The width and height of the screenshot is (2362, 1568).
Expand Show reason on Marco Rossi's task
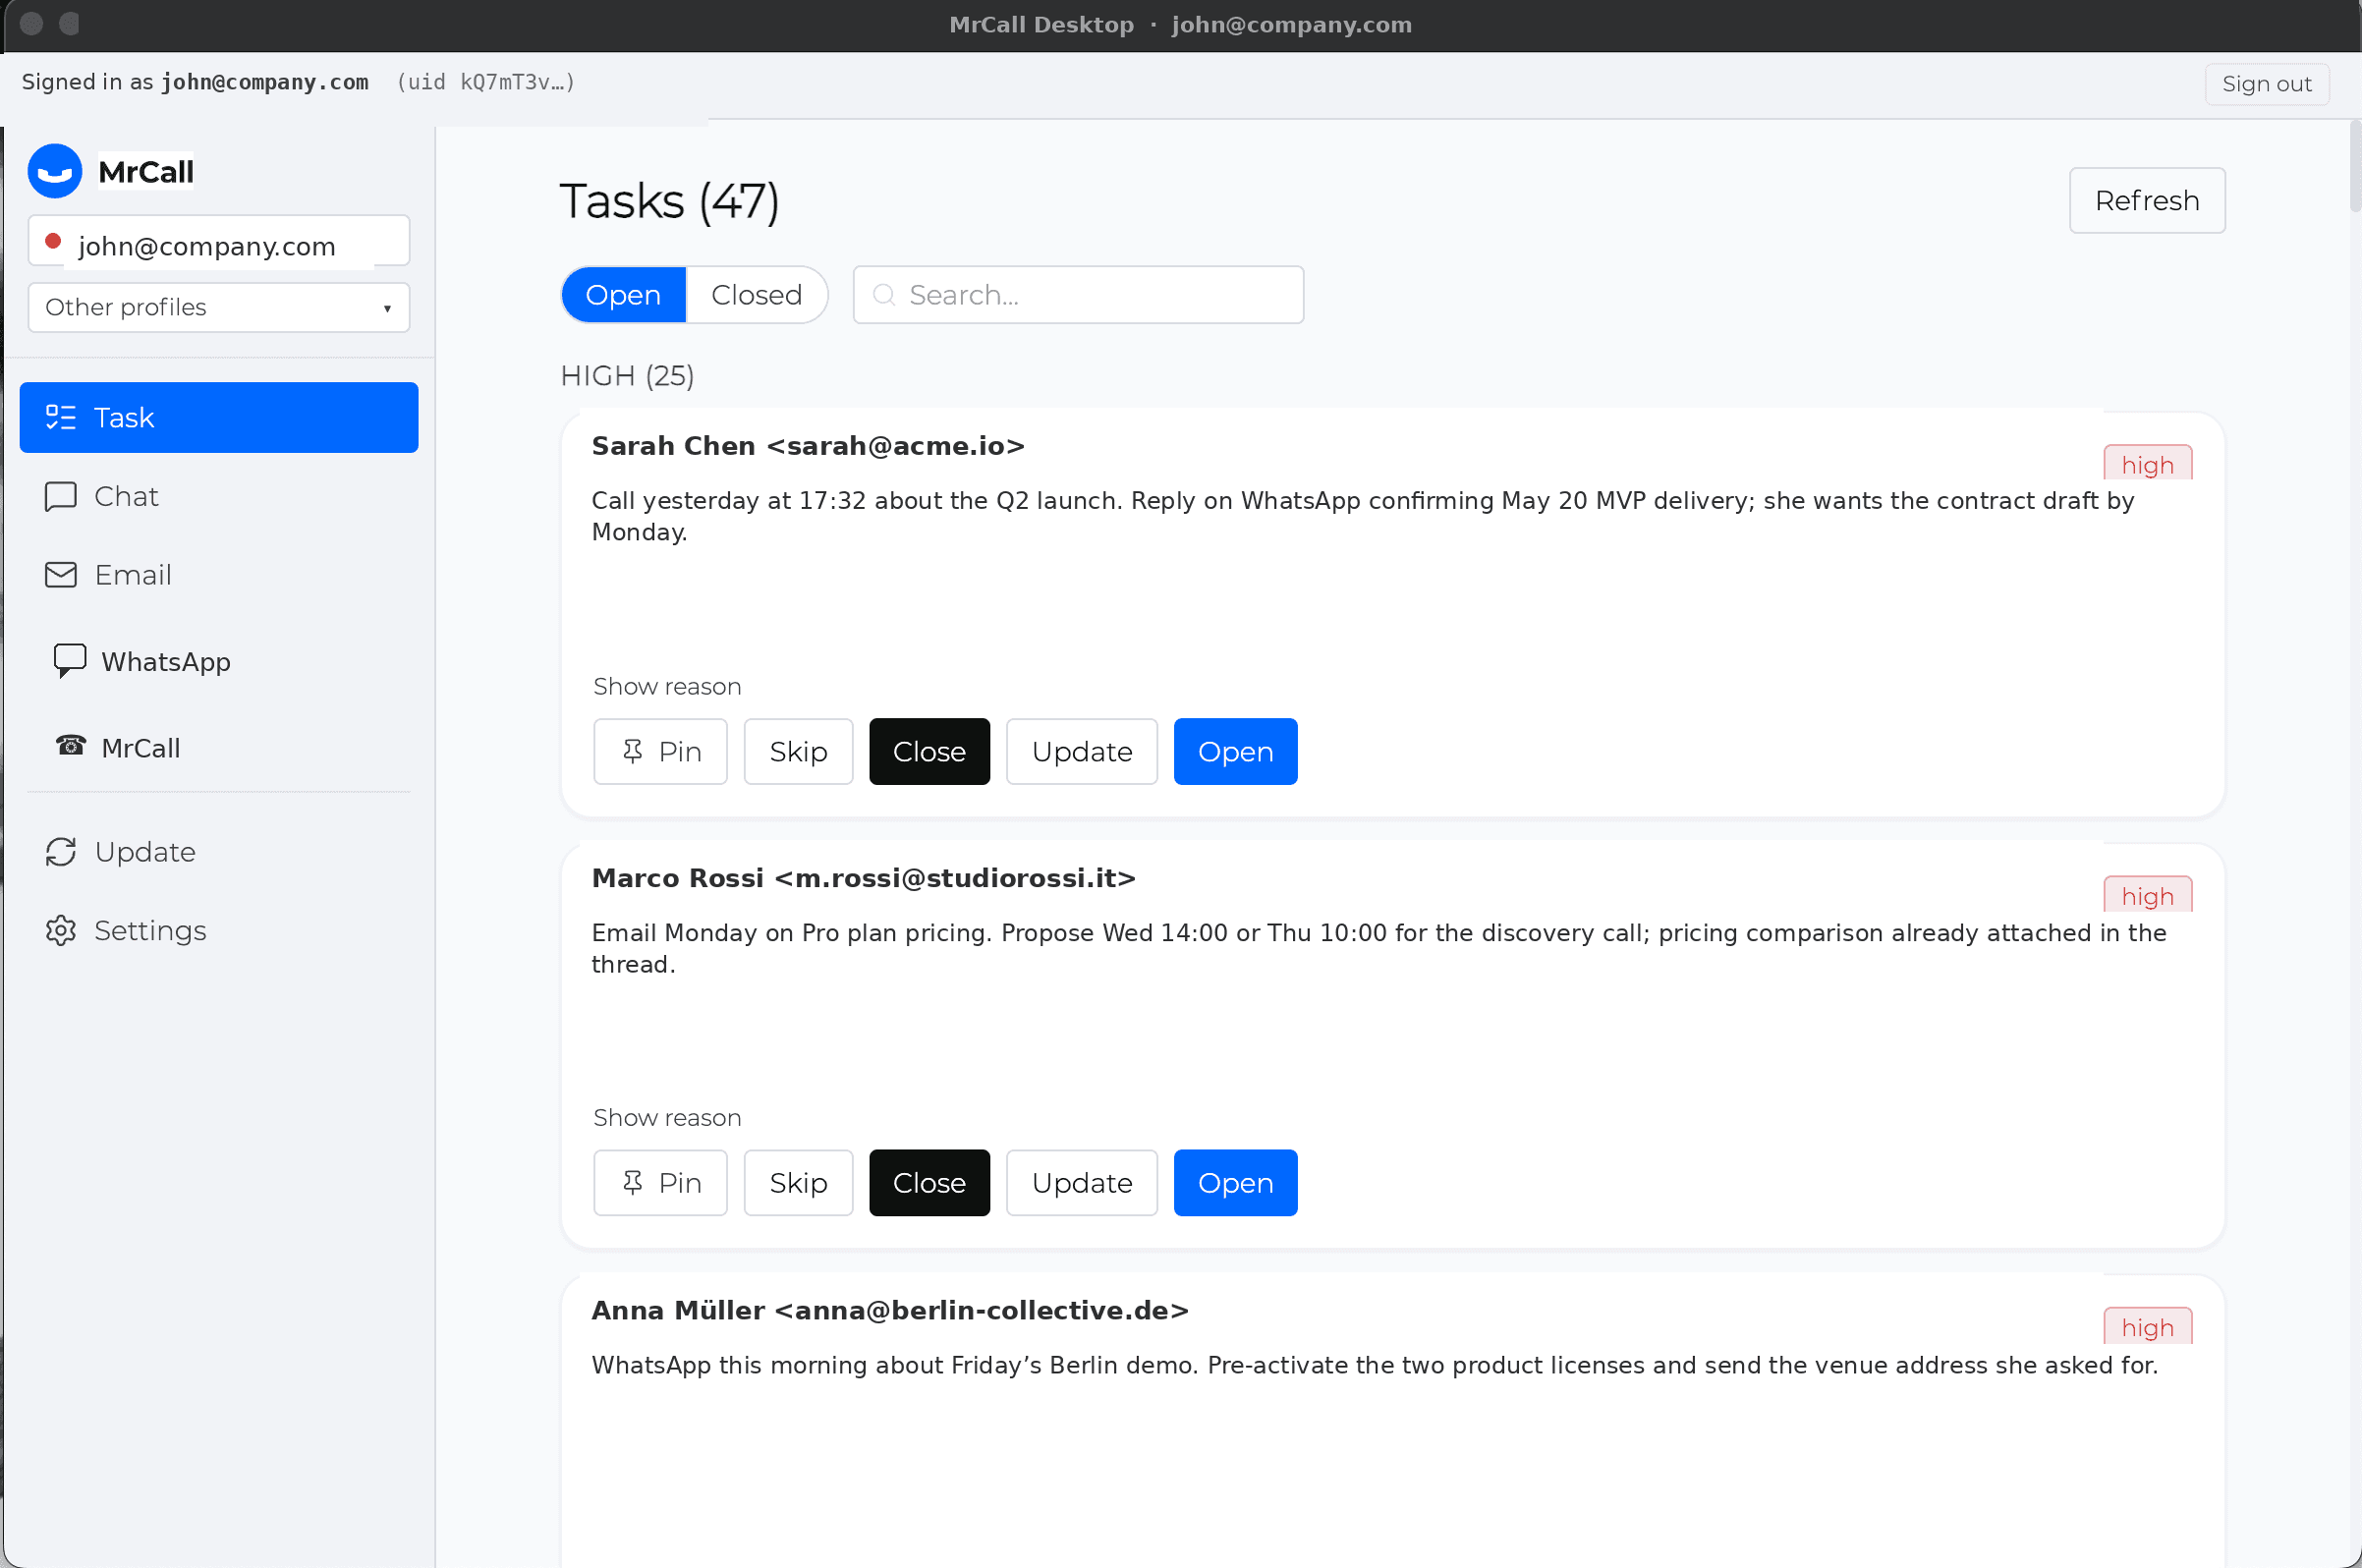tap(667, 1117)
